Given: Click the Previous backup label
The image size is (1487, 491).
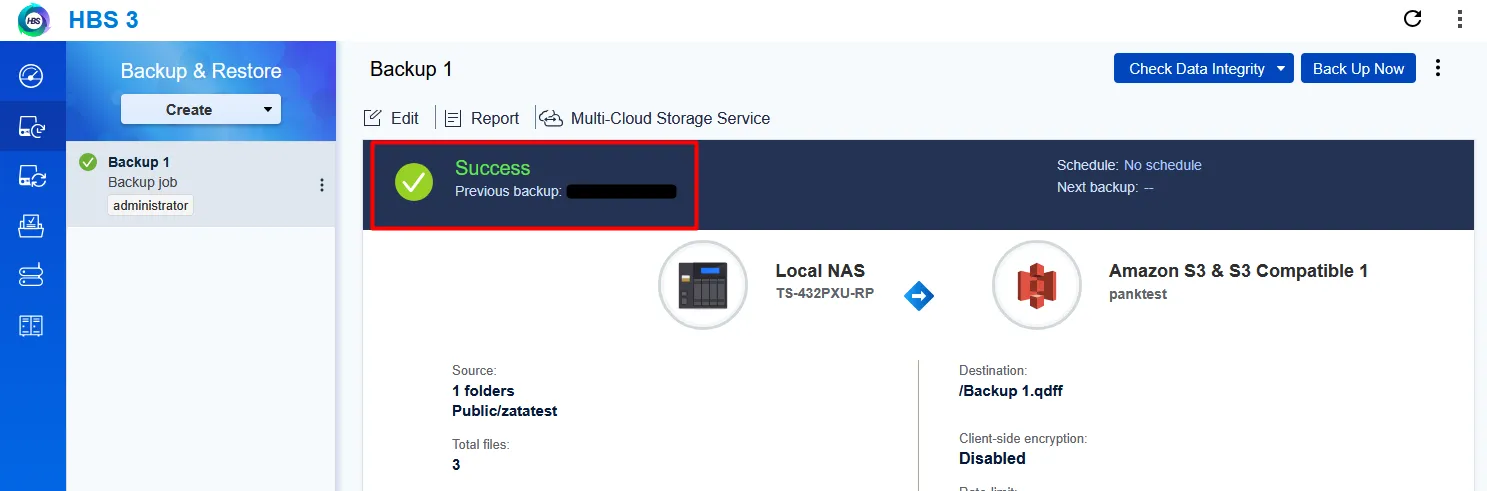Looking at the screenshot, I should click(x=509, y=191).
